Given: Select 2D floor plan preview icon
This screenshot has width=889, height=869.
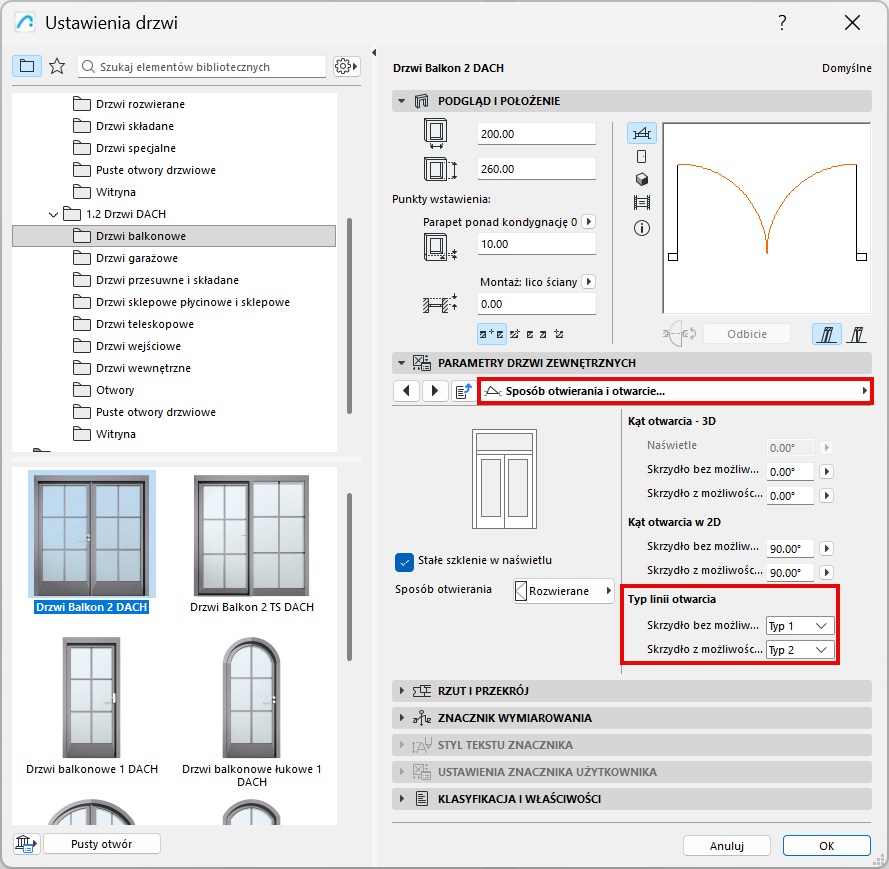Looking at the screenshot, I should click(x=642, y=134).
